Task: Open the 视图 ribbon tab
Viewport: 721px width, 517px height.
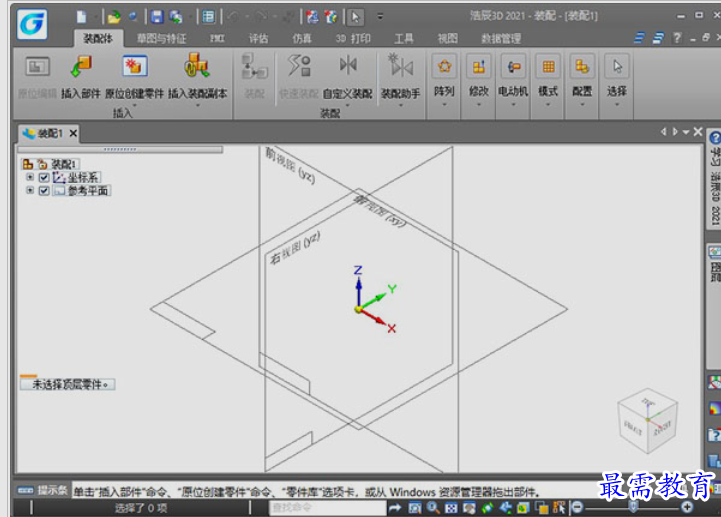Action: [x=447, y=39]
